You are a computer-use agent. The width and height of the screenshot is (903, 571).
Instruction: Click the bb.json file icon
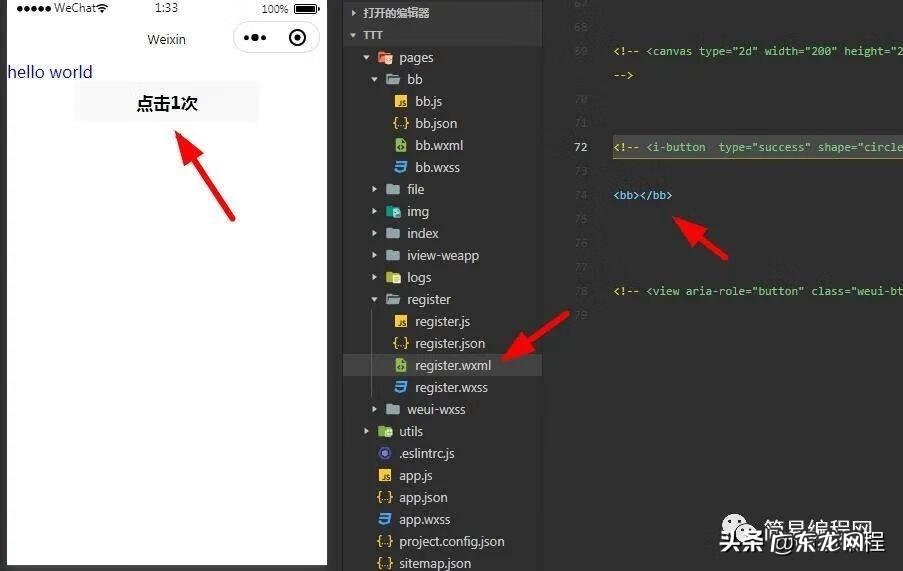click(400, 124)
